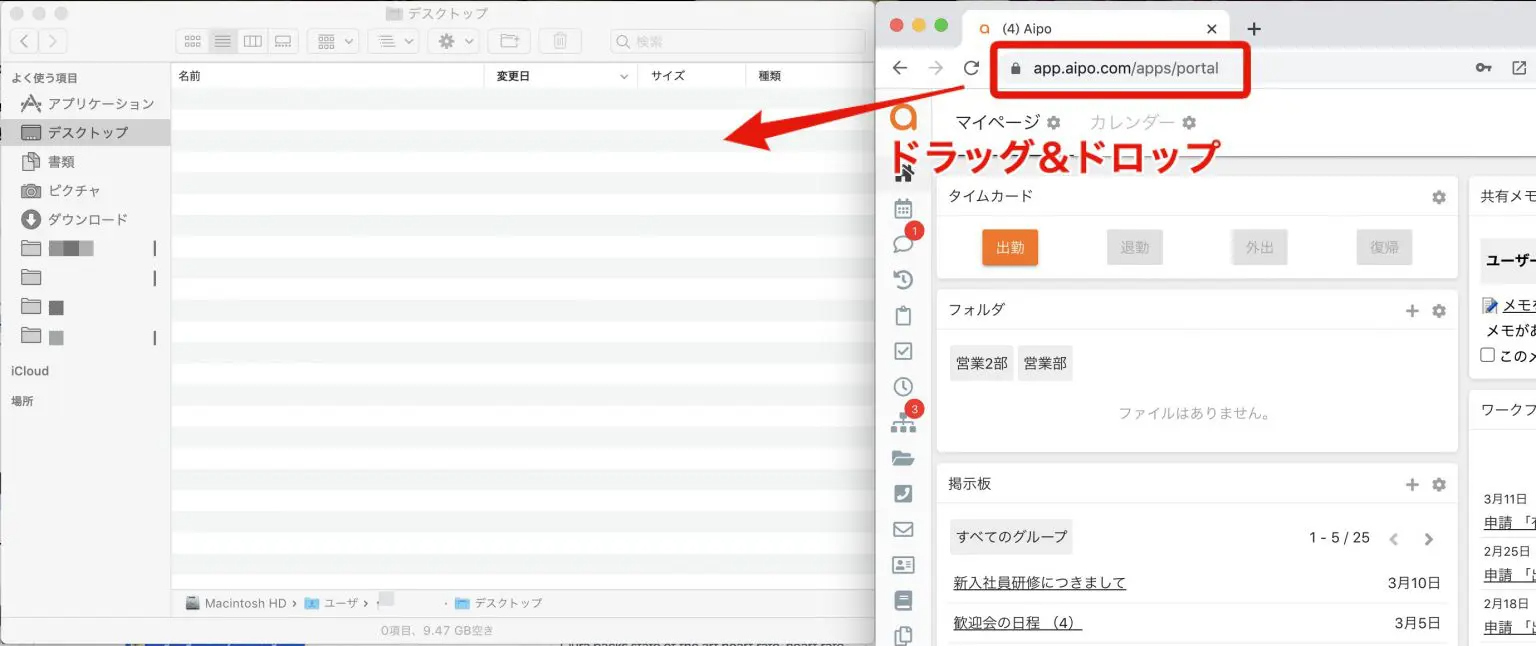The image size is (1536, 646).
Task: Open すべてのグループ filter
Action: [x=1011, y=537]
